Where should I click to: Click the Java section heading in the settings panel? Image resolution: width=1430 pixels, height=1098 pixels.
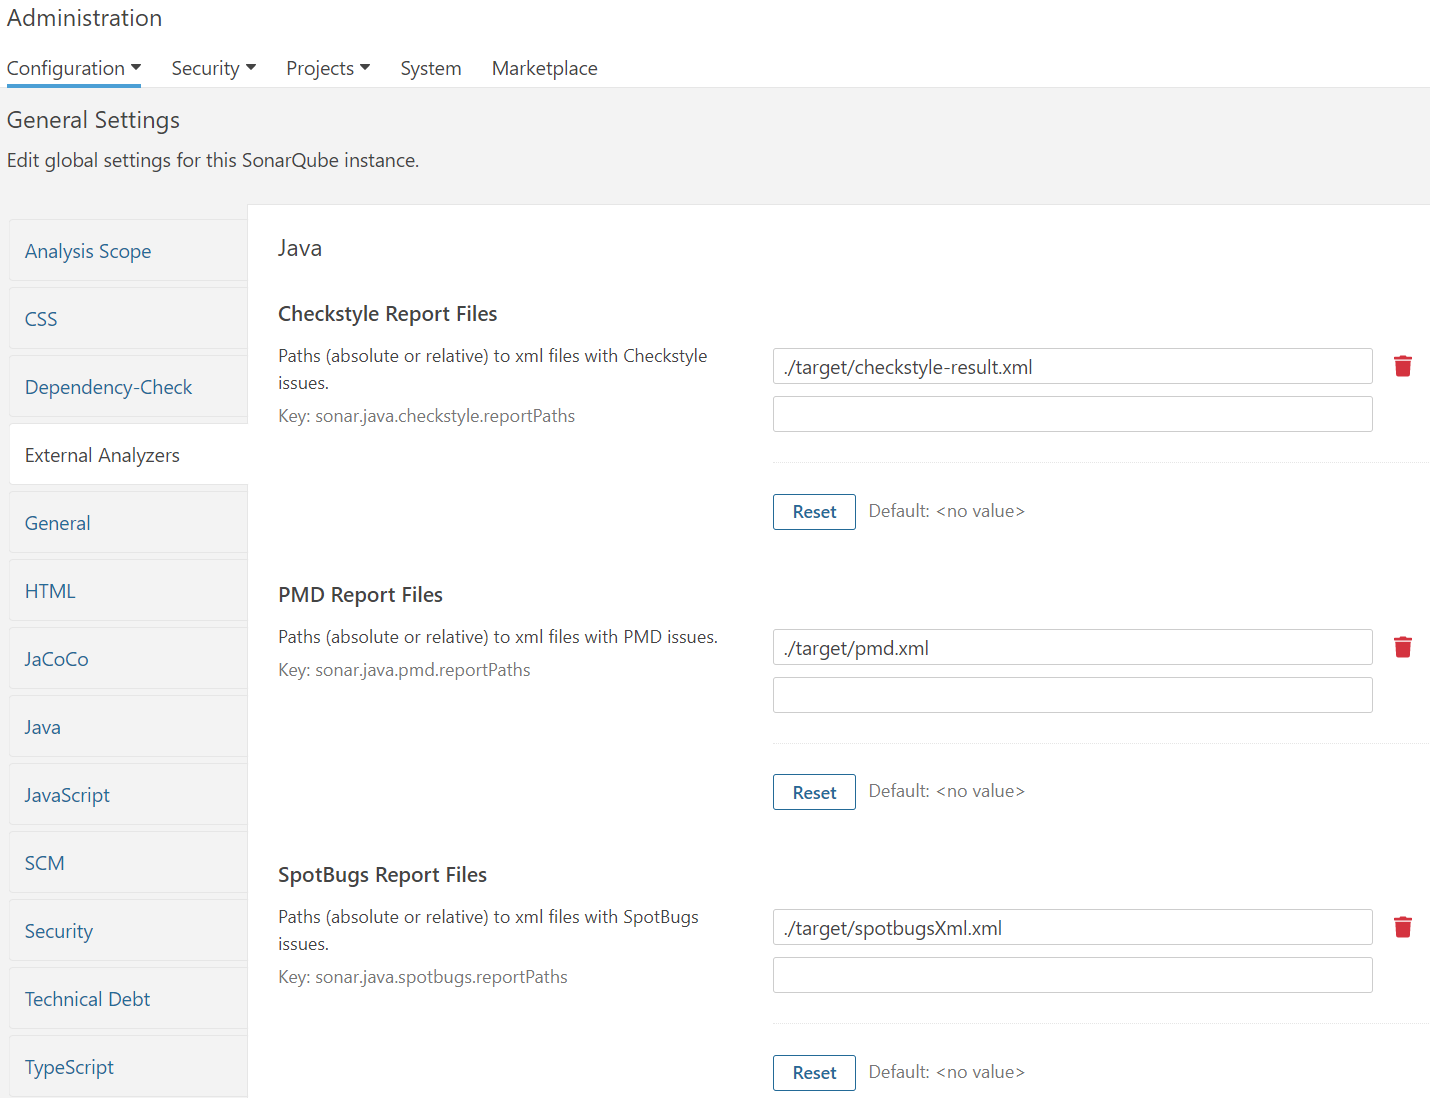(x=300, y=248)
